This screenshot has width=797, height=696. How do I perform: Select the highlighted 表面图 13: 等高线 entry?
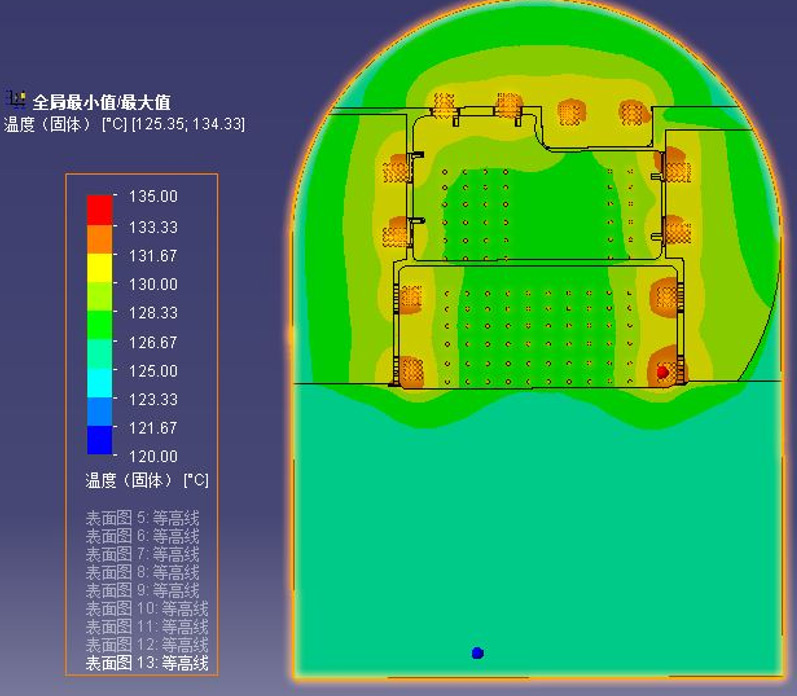(147, 663)
